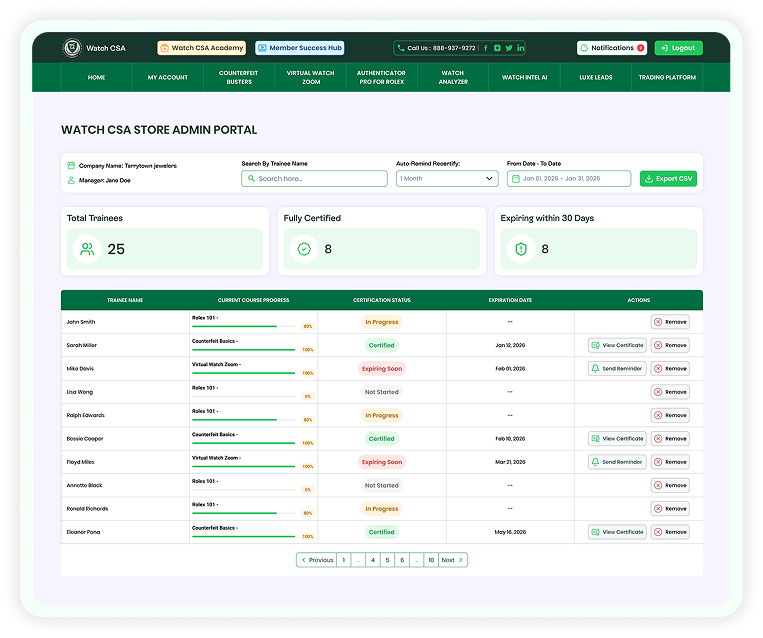
Task: Click certificate icon in Eleanor Pena row
Action: pyautogui.click(x=596, y=532)
